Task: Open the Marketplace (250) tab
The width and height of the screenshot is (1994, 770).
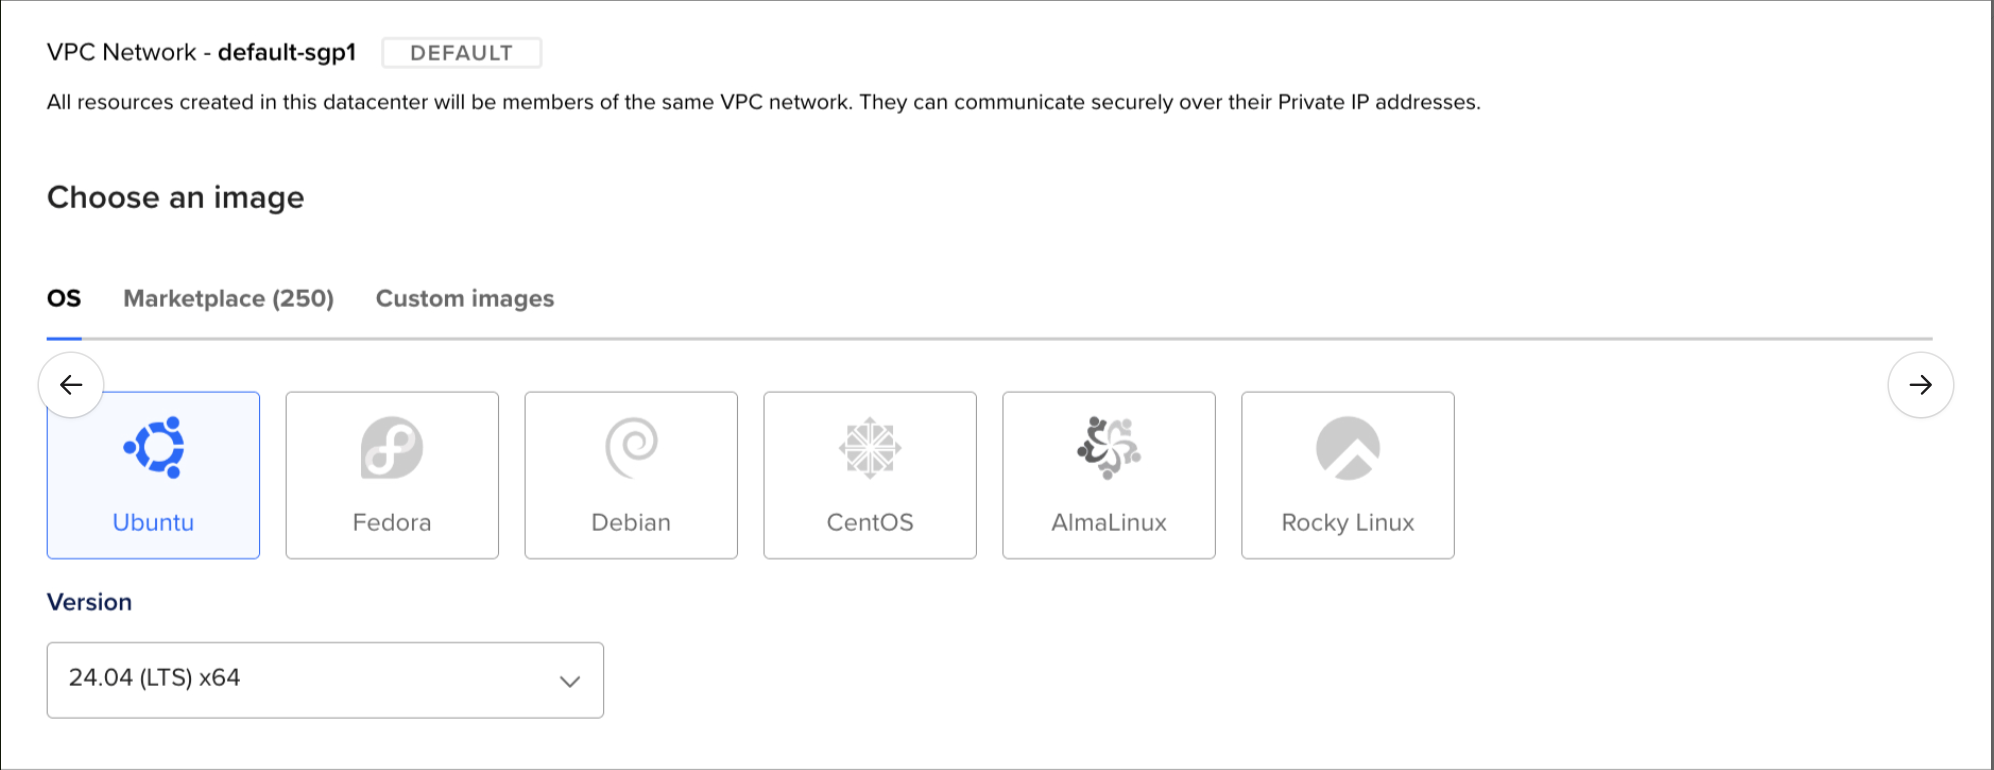Action: (228, 299)
